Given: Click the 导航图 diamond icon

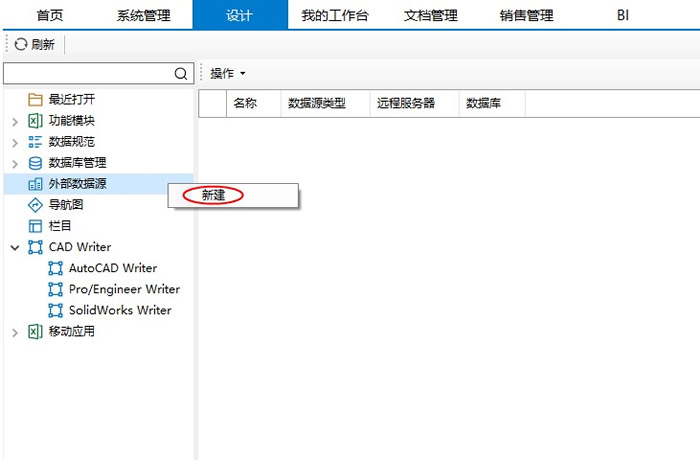Looking at the screenshot, I should click(x=35, y=204).
